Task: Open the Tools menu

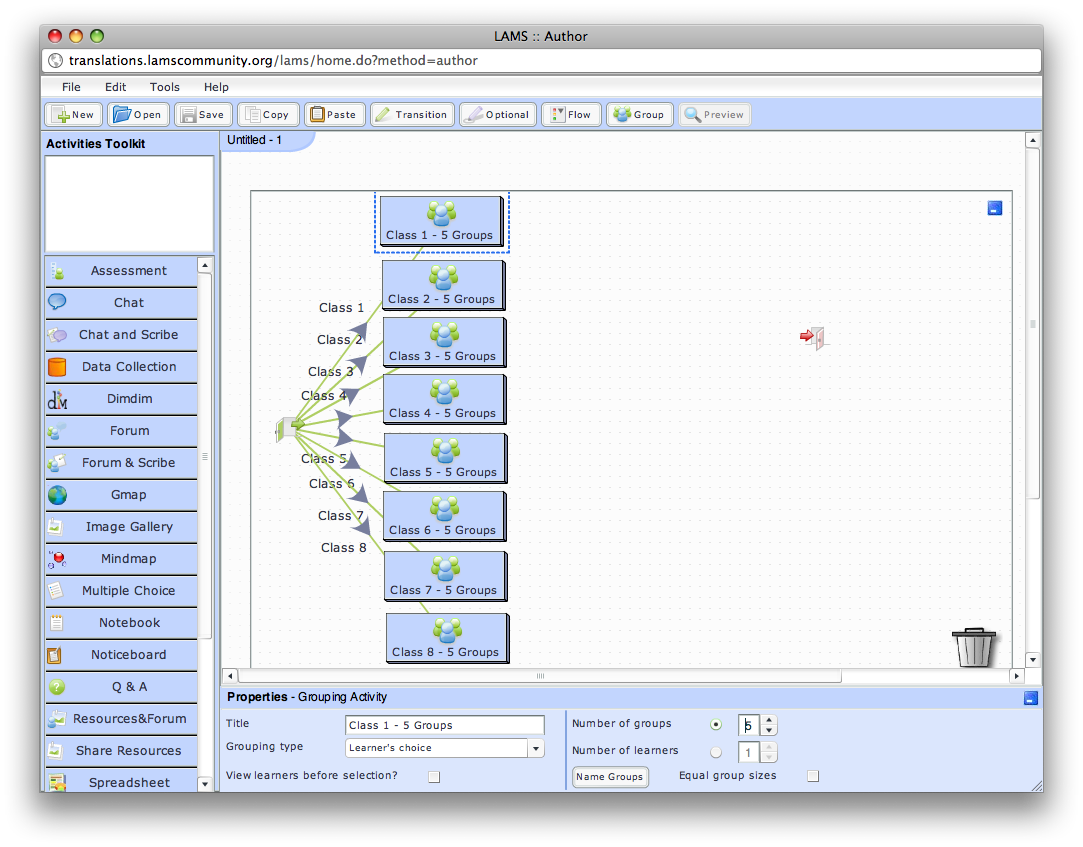Action: (165, 87)
